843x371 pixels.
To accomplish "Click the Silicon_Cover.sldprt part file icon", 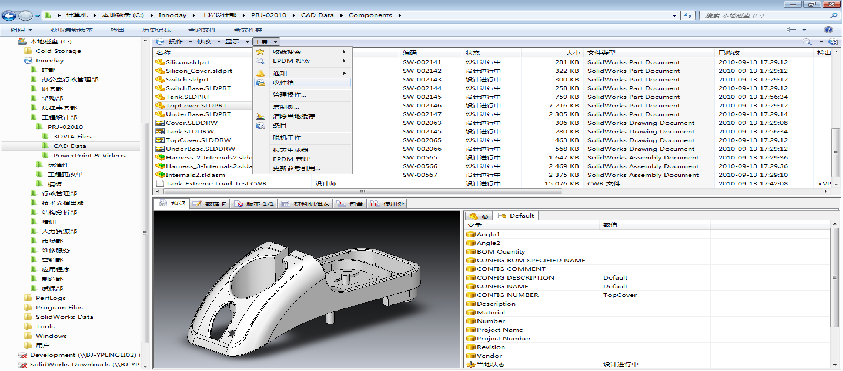I will [159, 70].
